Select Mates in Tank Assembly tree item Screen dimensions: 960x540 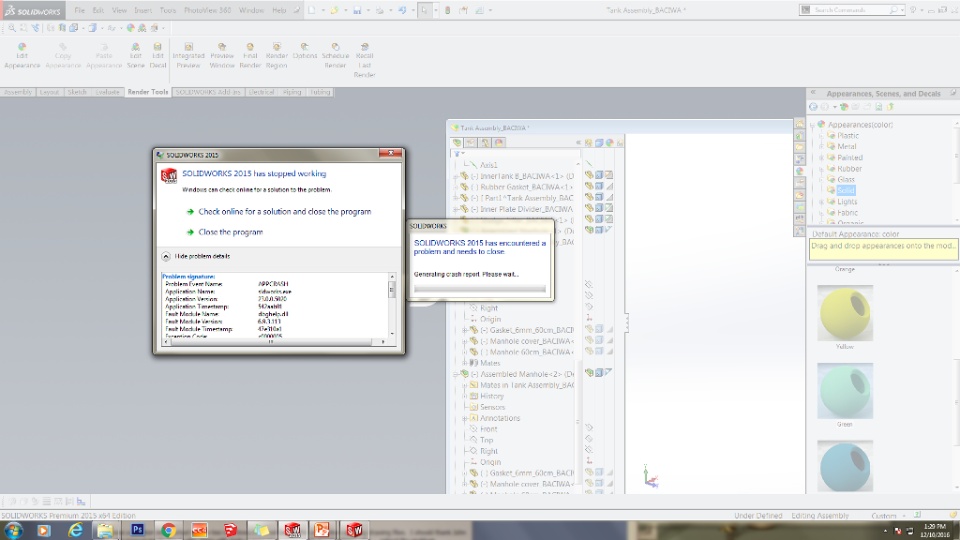[527, 385]
